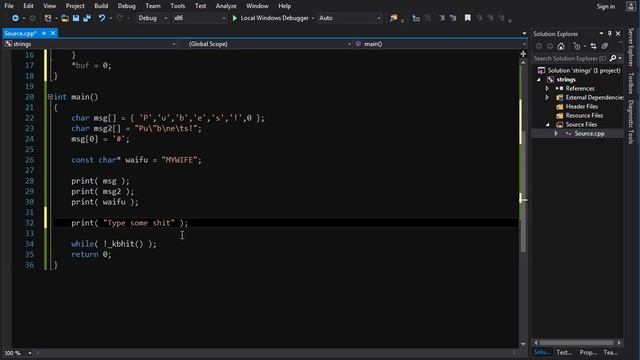Click the user account icon beside Sign in
The width and height of the screenshot is (640, 360).
[631, 6]
